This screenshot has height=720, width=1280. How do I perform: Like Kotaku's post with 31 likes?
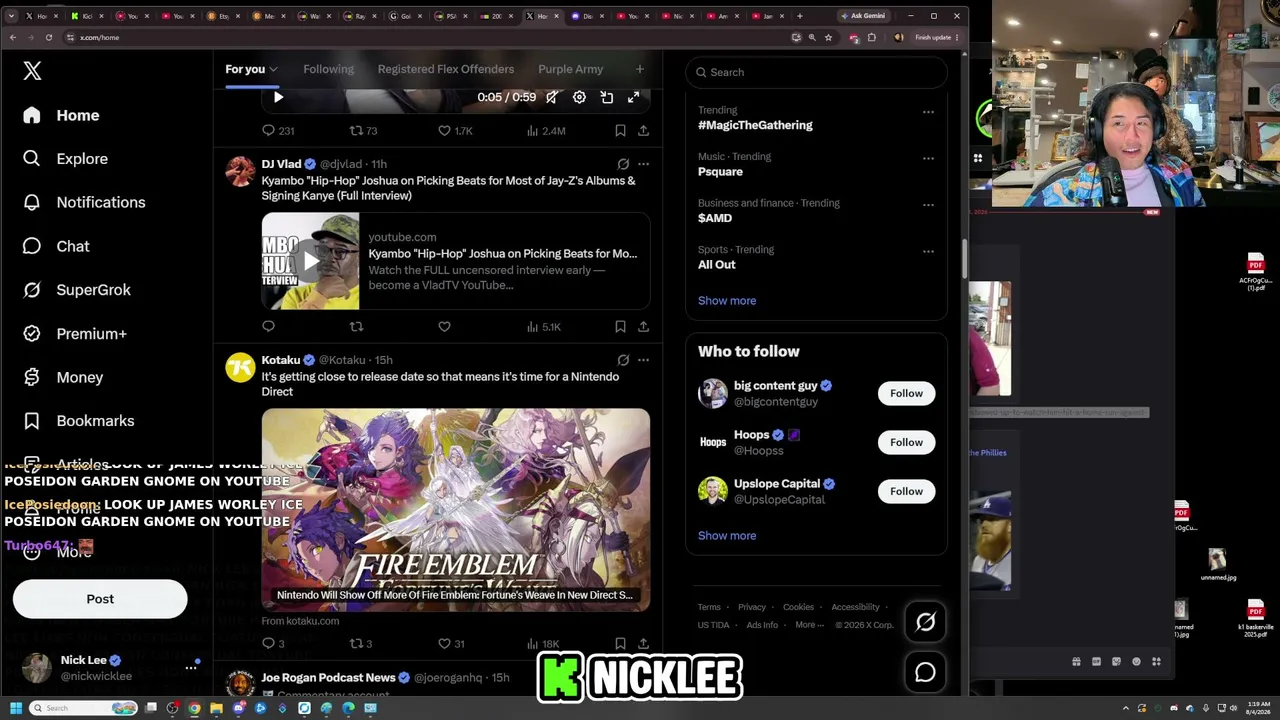(x=451, y=644)
